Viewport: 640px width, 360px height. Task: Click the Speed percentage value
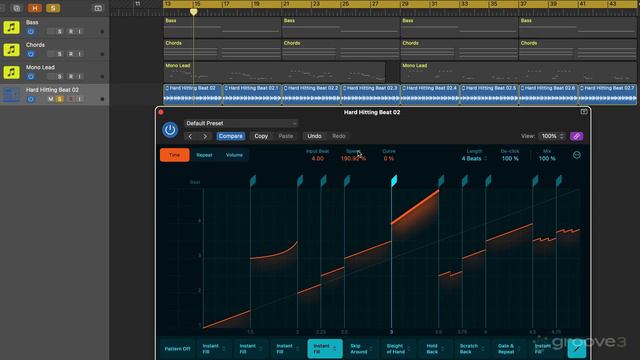(x=353, y=158)
